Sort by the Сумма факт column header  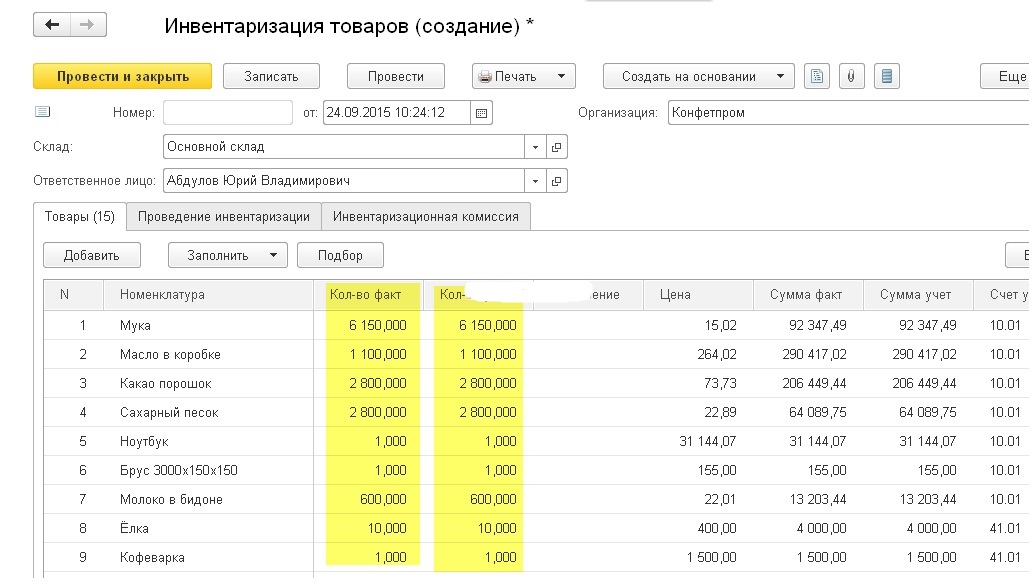point(808,295)
